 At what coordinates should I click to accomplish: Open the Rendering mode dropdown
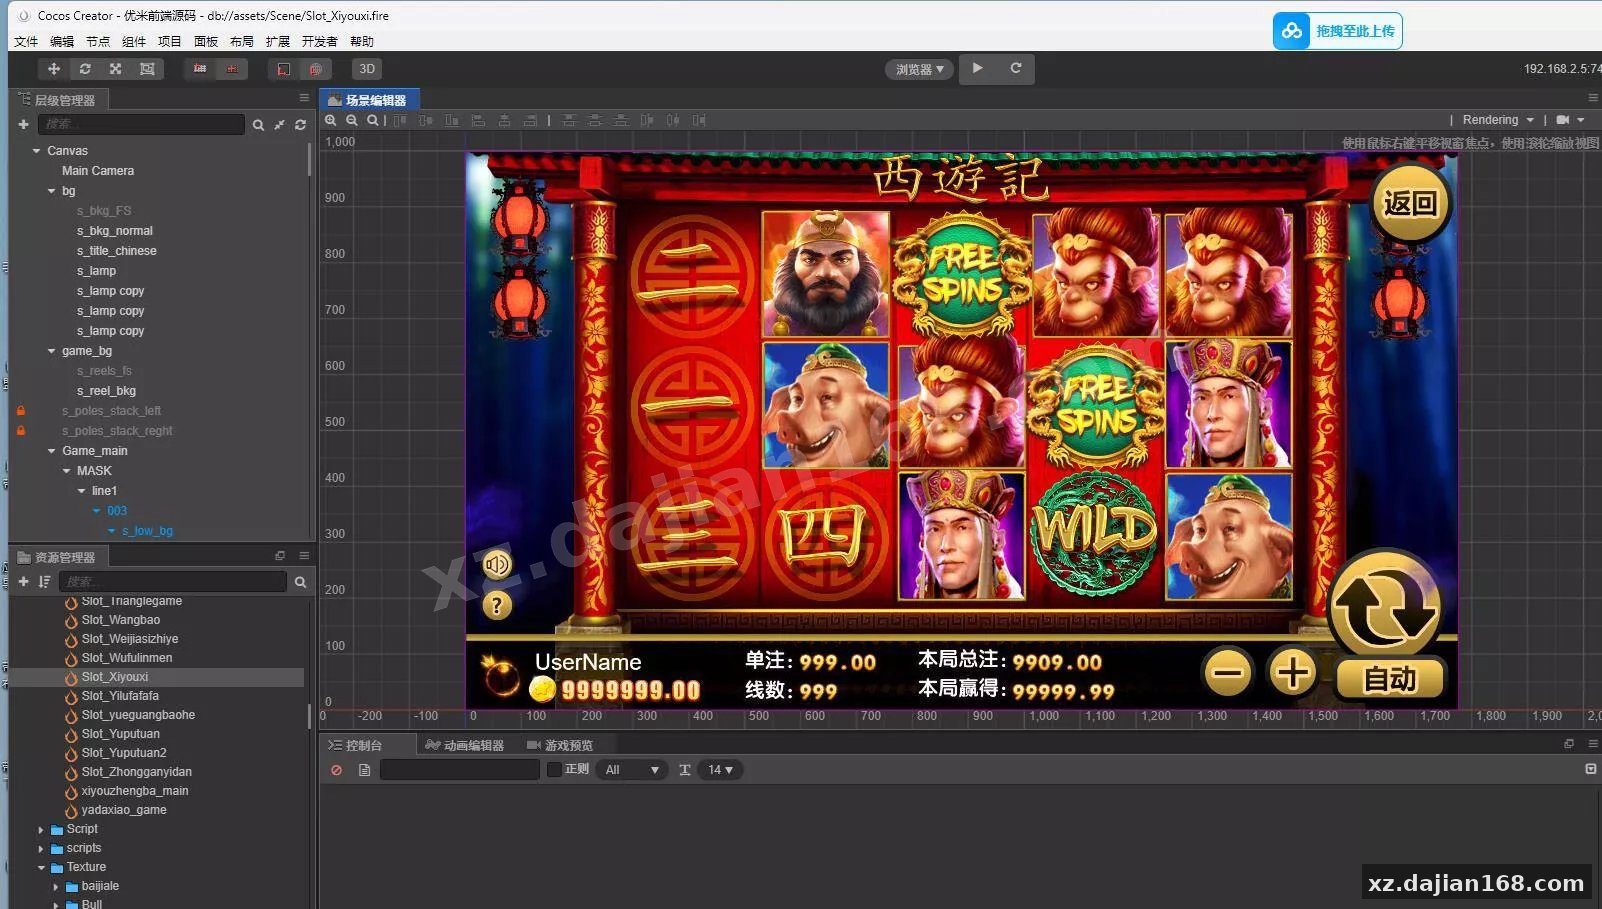click(1498, 120)
